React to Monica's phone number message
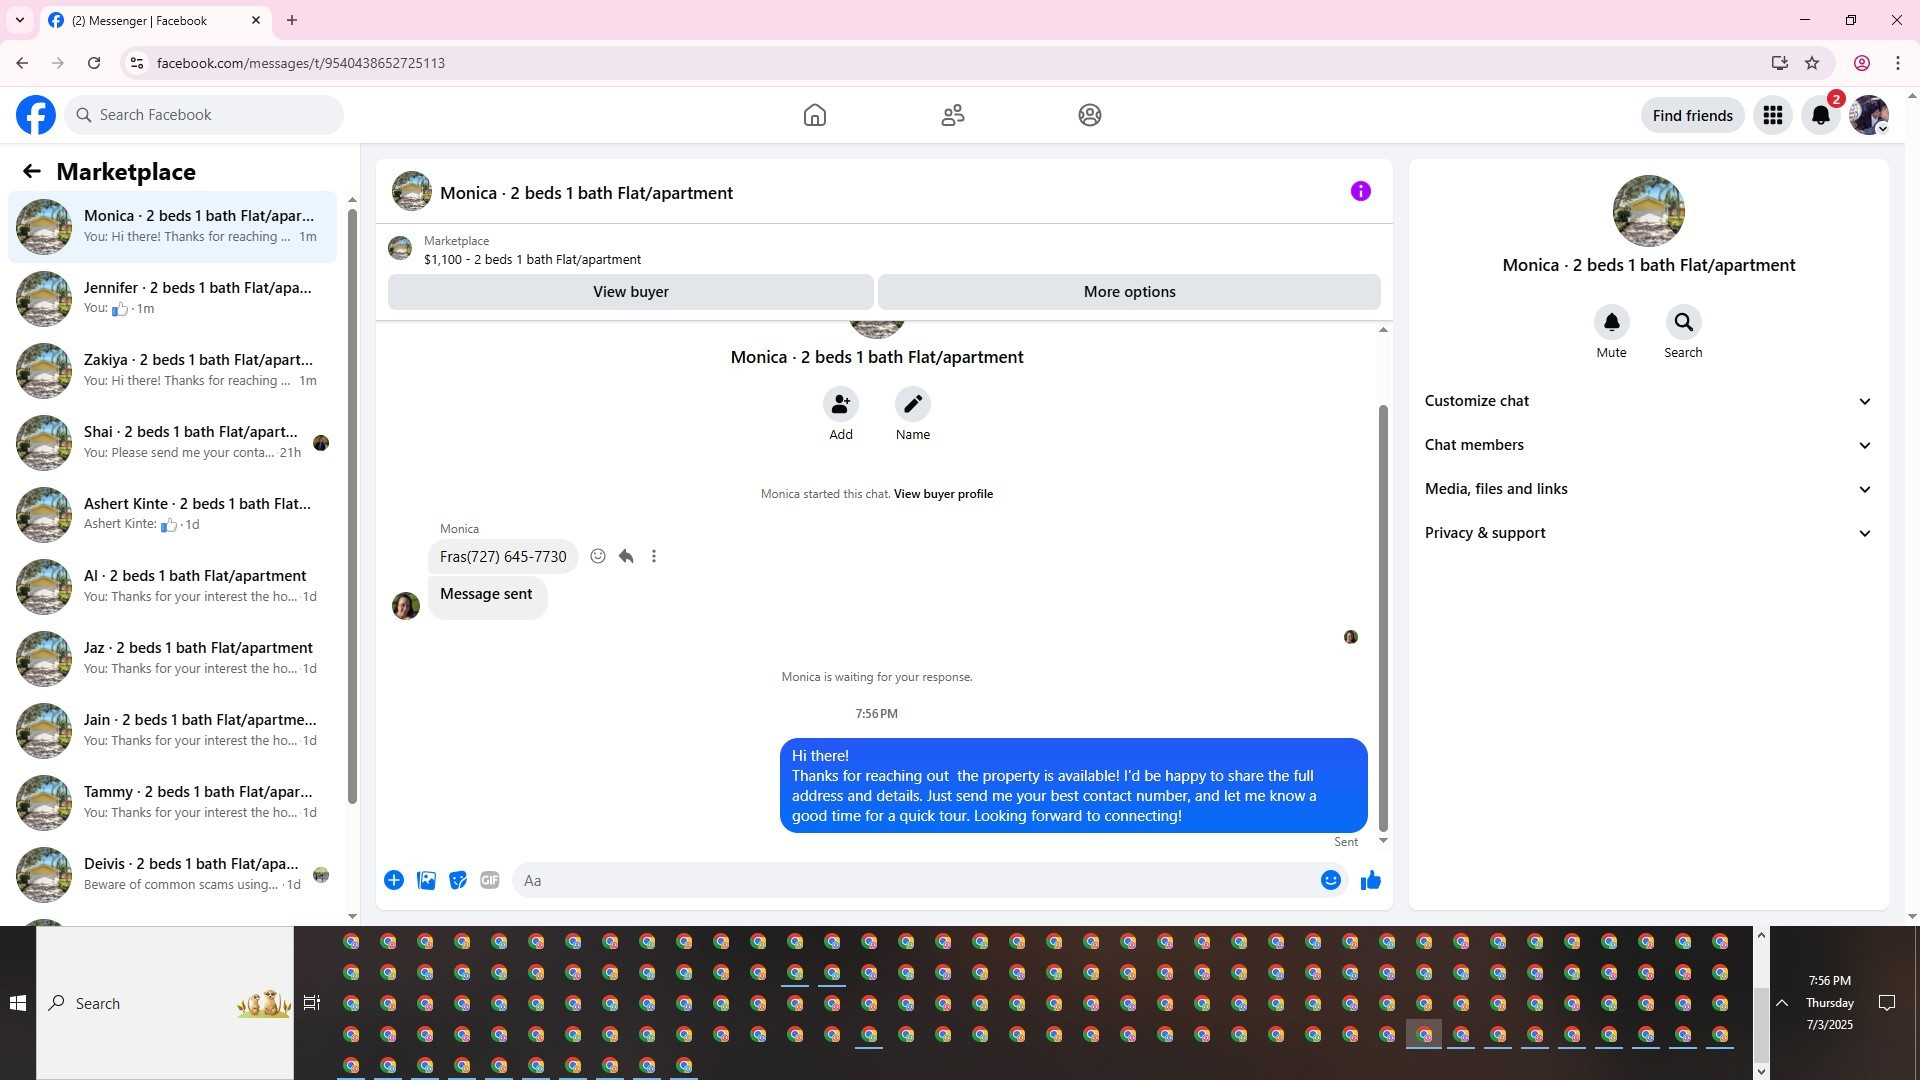Image resolution: width=1920 pixels, height=1080 pixels. 598,557
